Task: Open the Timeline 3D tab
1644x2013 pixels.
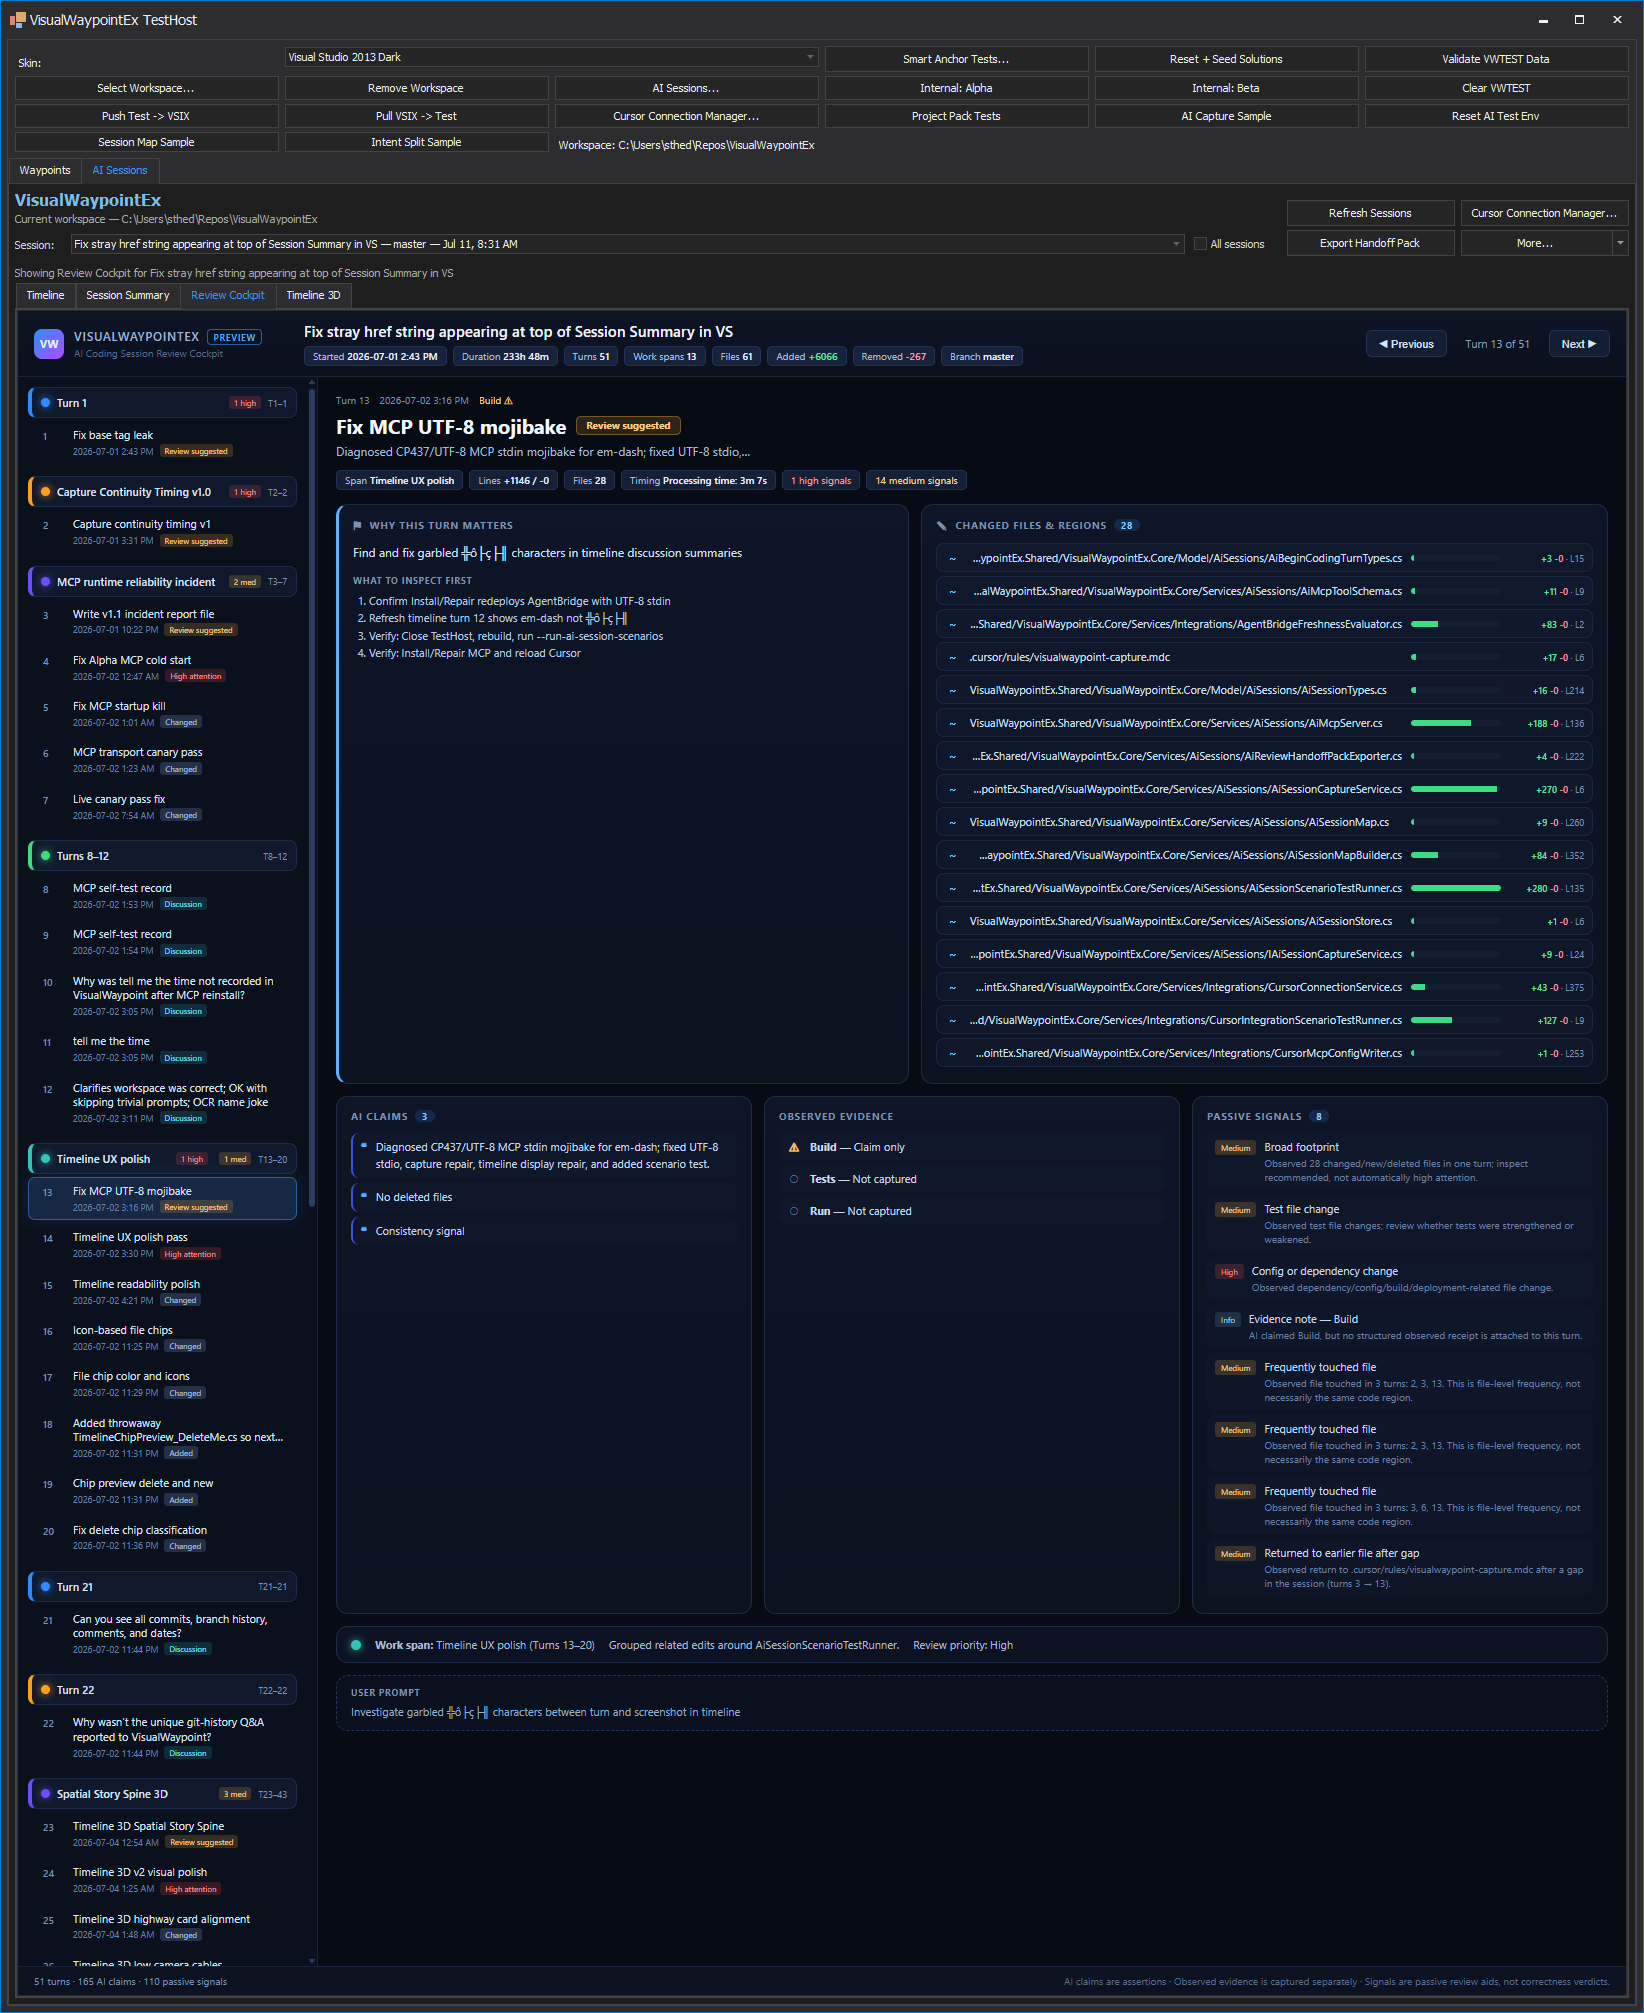Action: [x=314, y=295]
